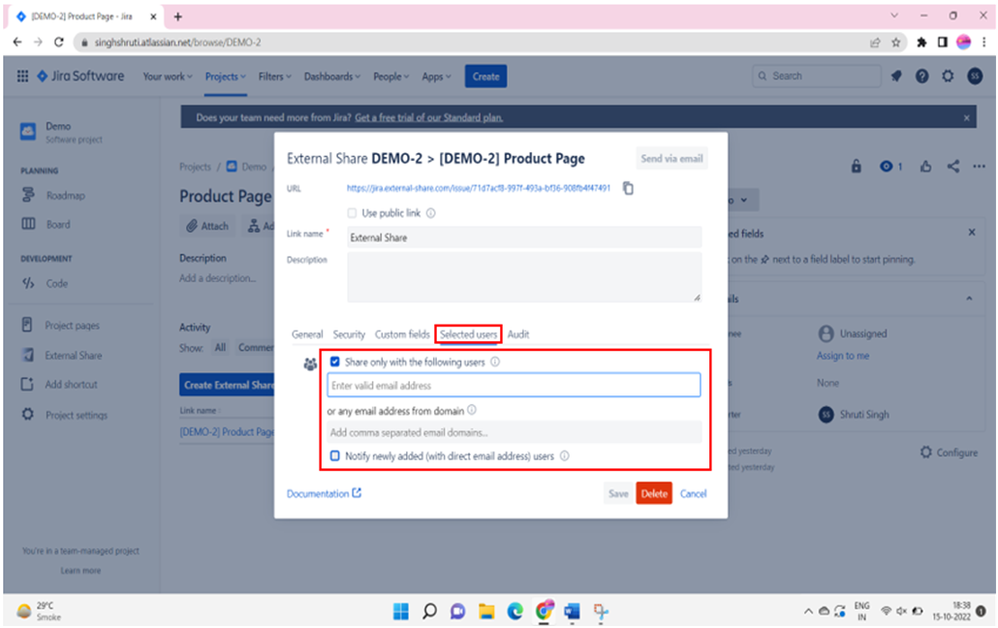Open File Explorer from the taskbar
This screenshot has height=628, width=998.
click(x=486, y=611)
